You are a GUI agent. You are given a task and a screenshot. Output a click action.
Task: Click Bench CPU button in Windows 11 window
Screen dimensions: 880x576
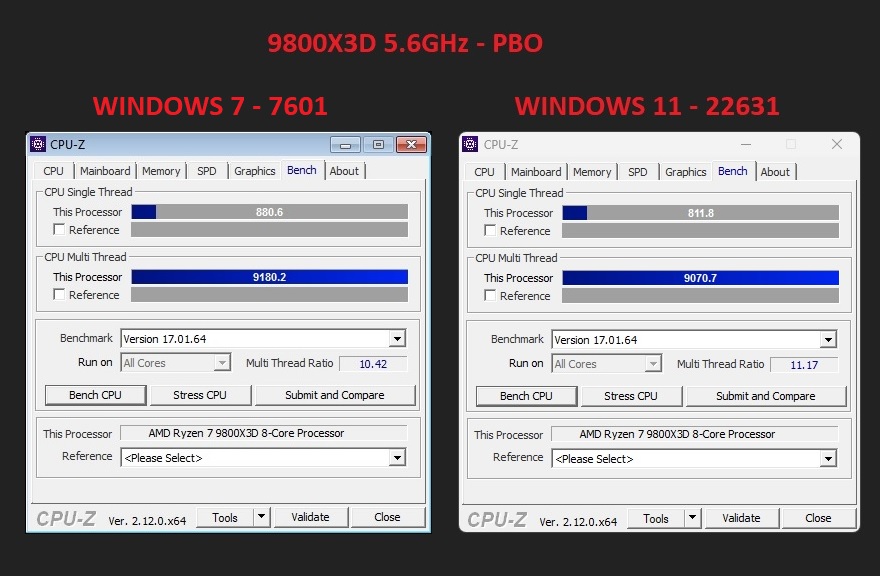coord(526,396)
